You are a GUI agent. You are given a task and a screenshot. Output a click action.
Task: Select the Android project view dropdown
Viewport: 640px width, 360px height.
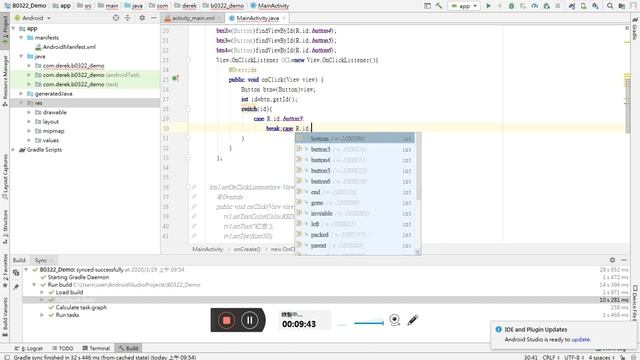point(33,18)
